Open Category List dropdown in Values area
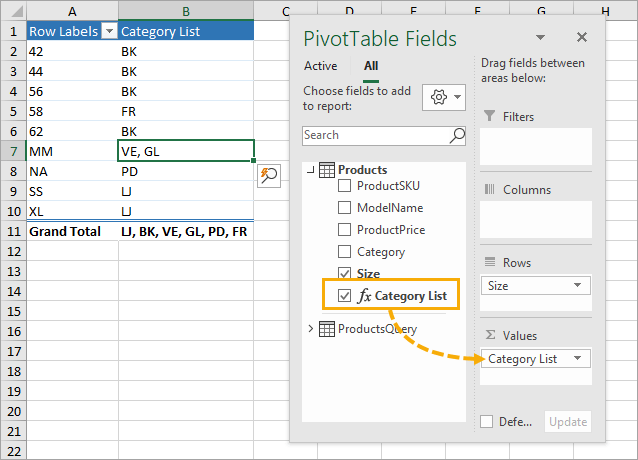The image size is (638, 460). tap(579, 358)
